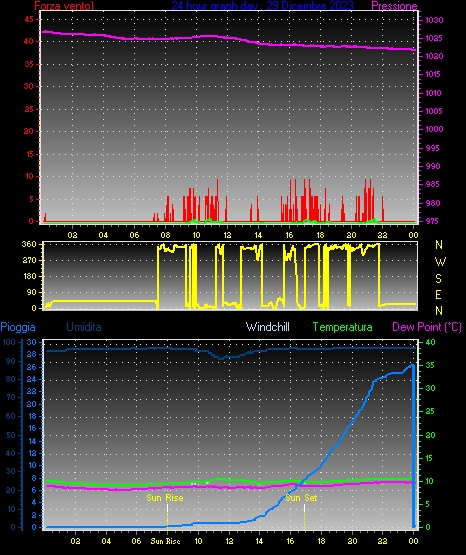Image resolution: width=466 pixels, height=555 pixels.
Task: Click the Temperatura legend label
Action: 342,327
